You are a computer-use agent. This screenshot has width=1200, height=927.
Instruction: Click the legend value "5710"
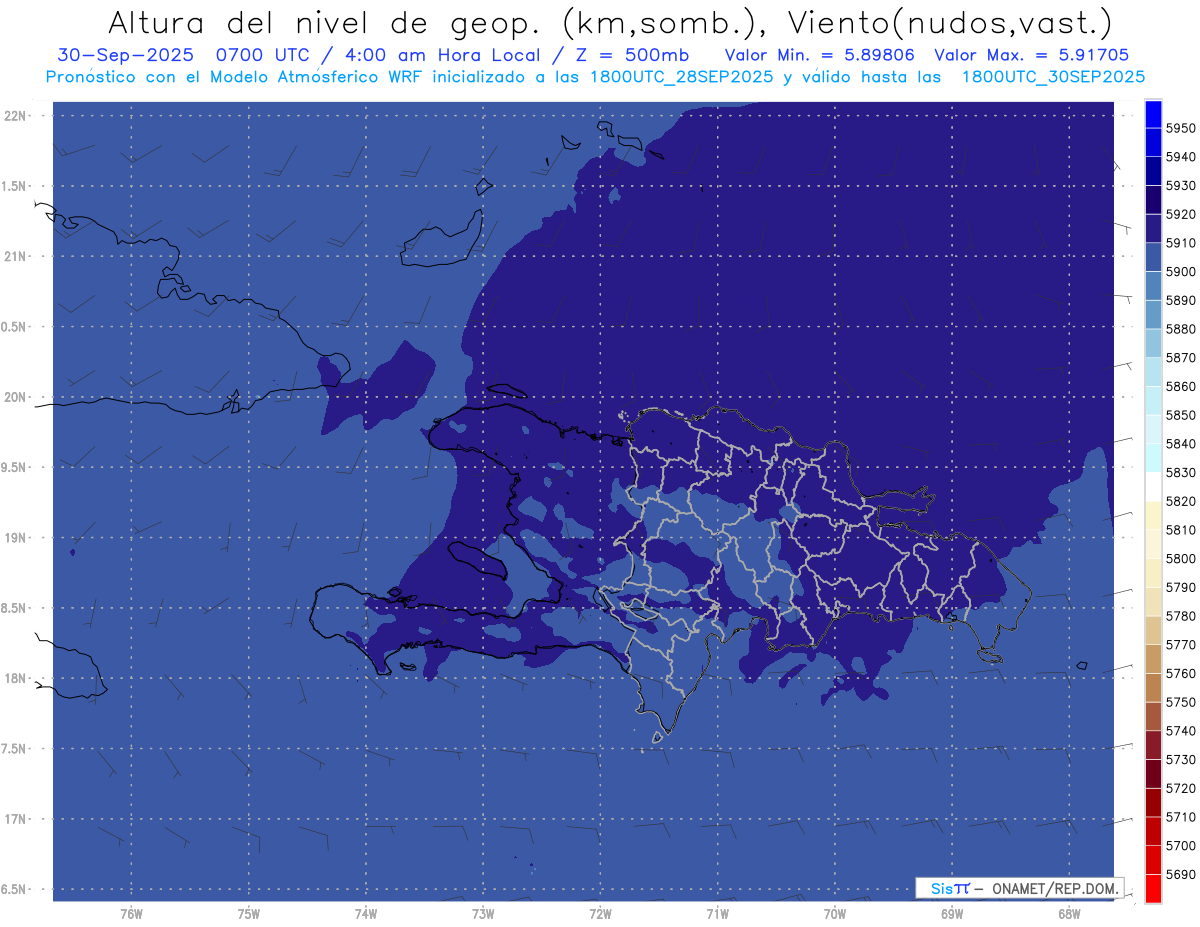click(x=1180, y=817)
